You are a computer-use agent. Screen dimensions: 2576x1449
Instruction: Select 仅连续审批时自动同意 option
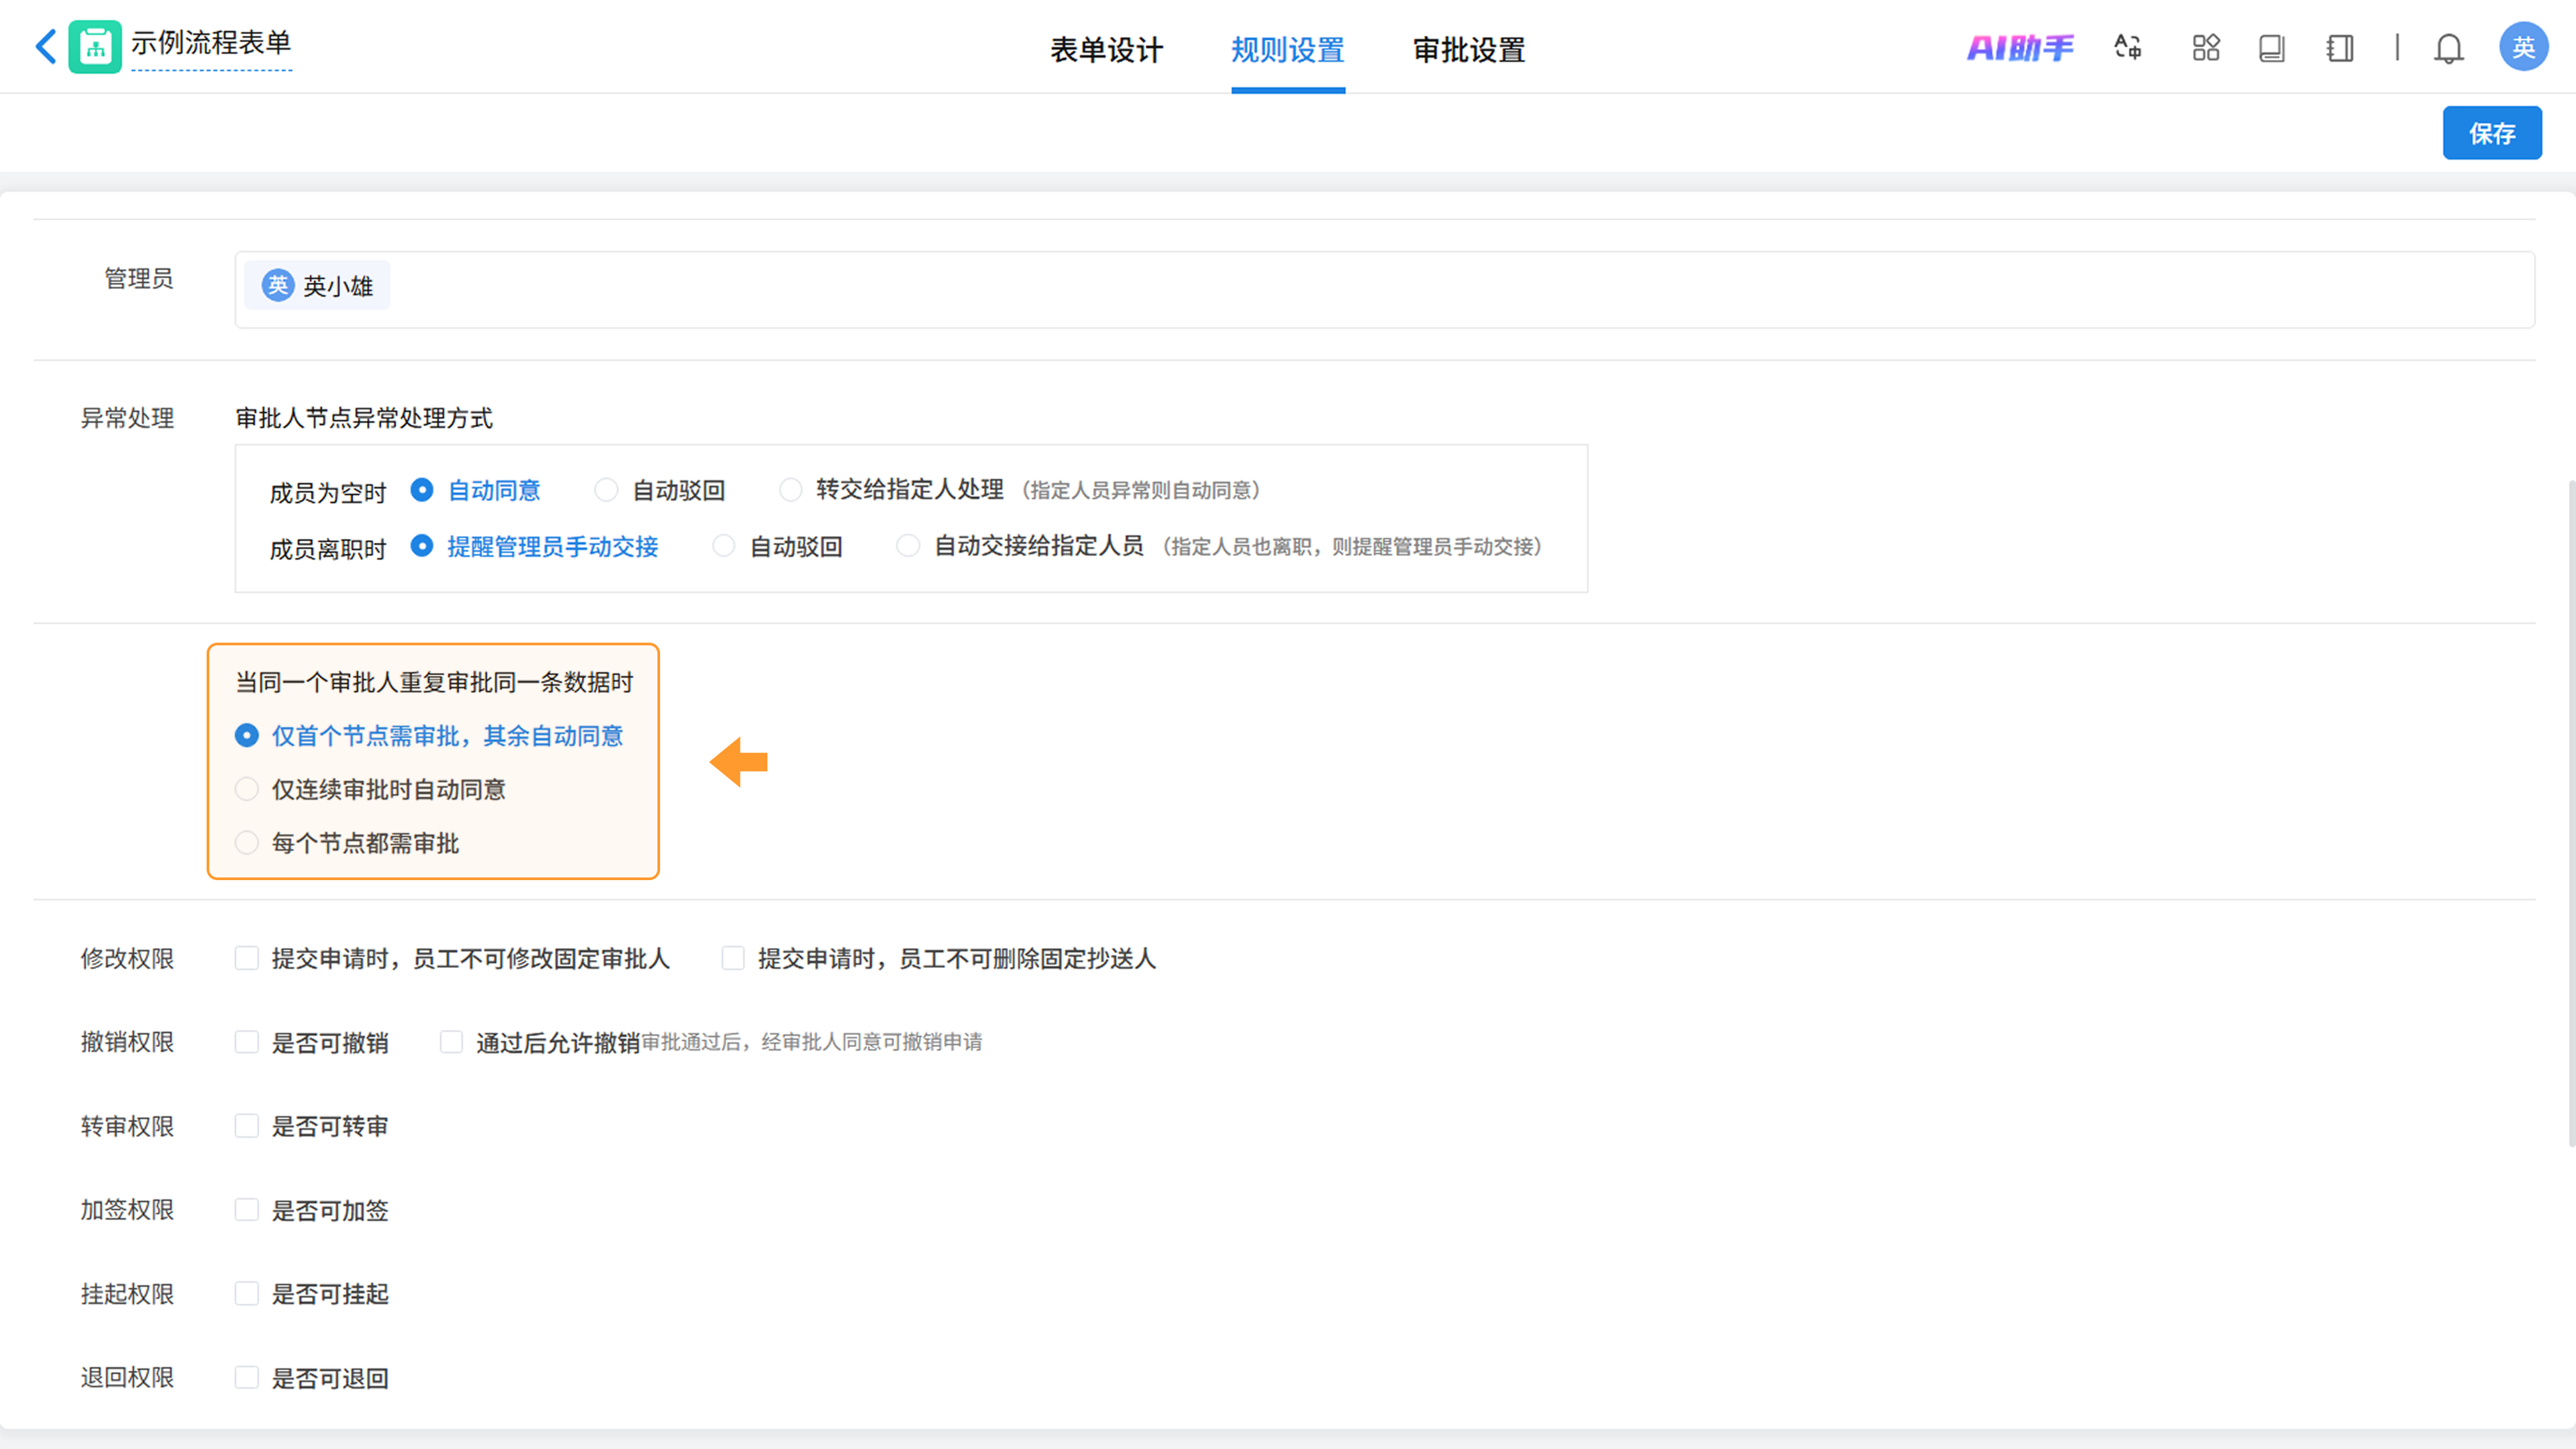(x=247, y=789)
